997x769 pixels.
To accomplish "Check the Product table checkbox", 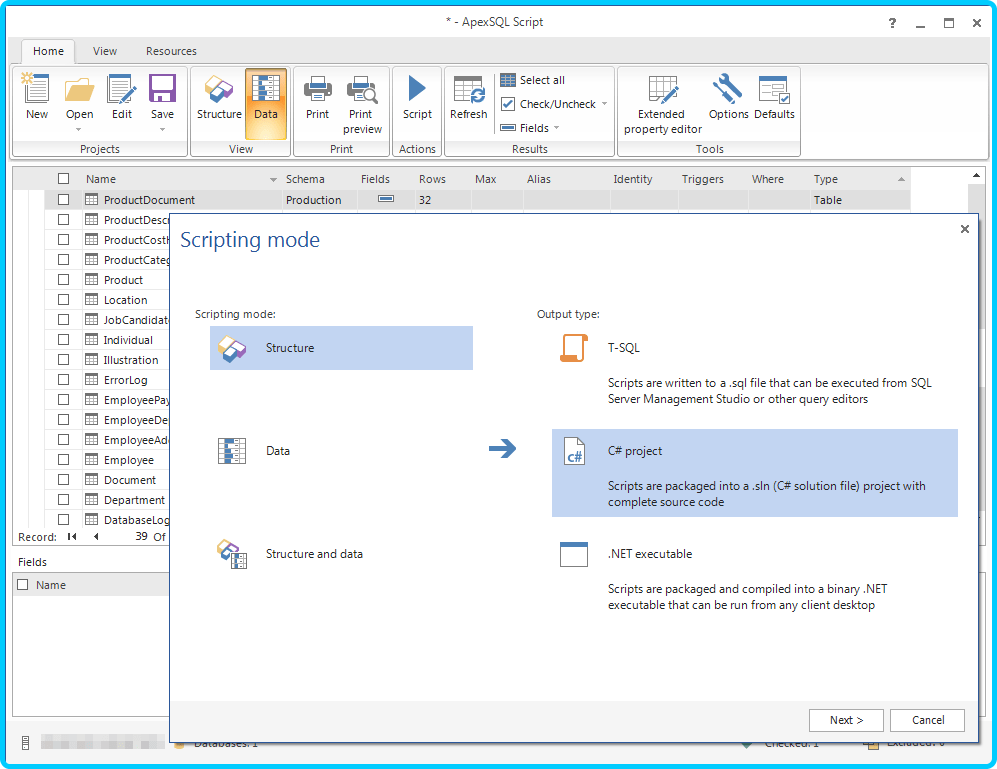I will pos(64,280).
